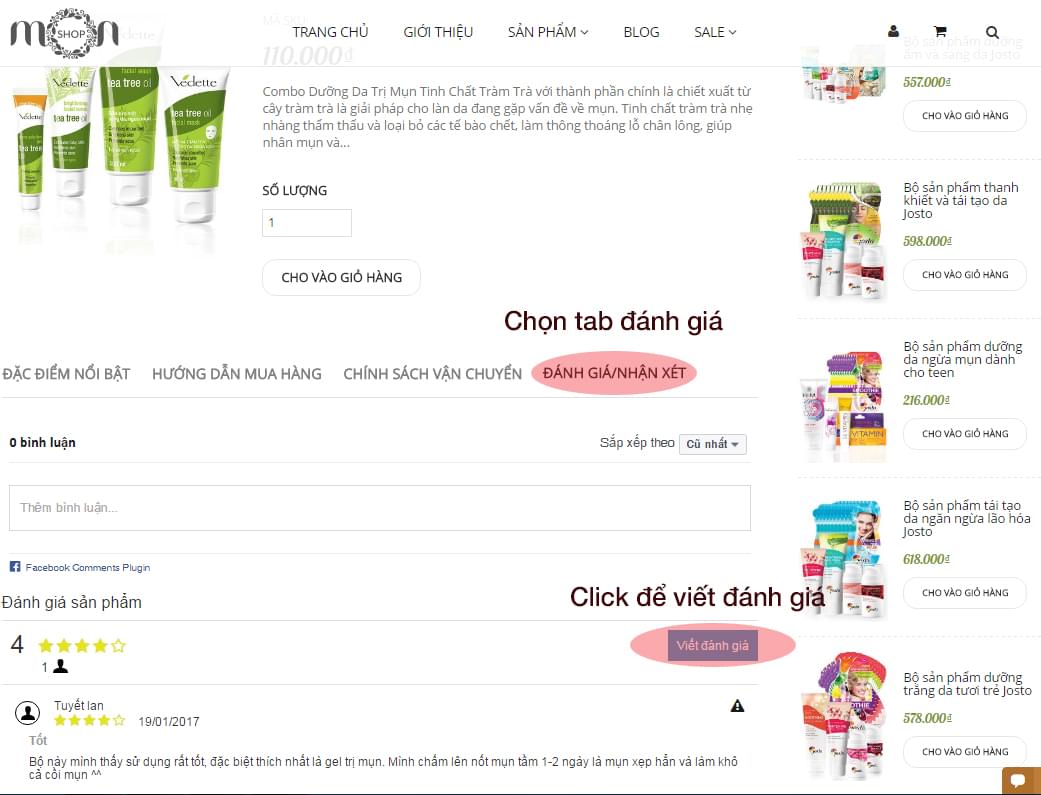
Task: Expand the SẢN PHẨM menu
Action: [x=548, y=32]
